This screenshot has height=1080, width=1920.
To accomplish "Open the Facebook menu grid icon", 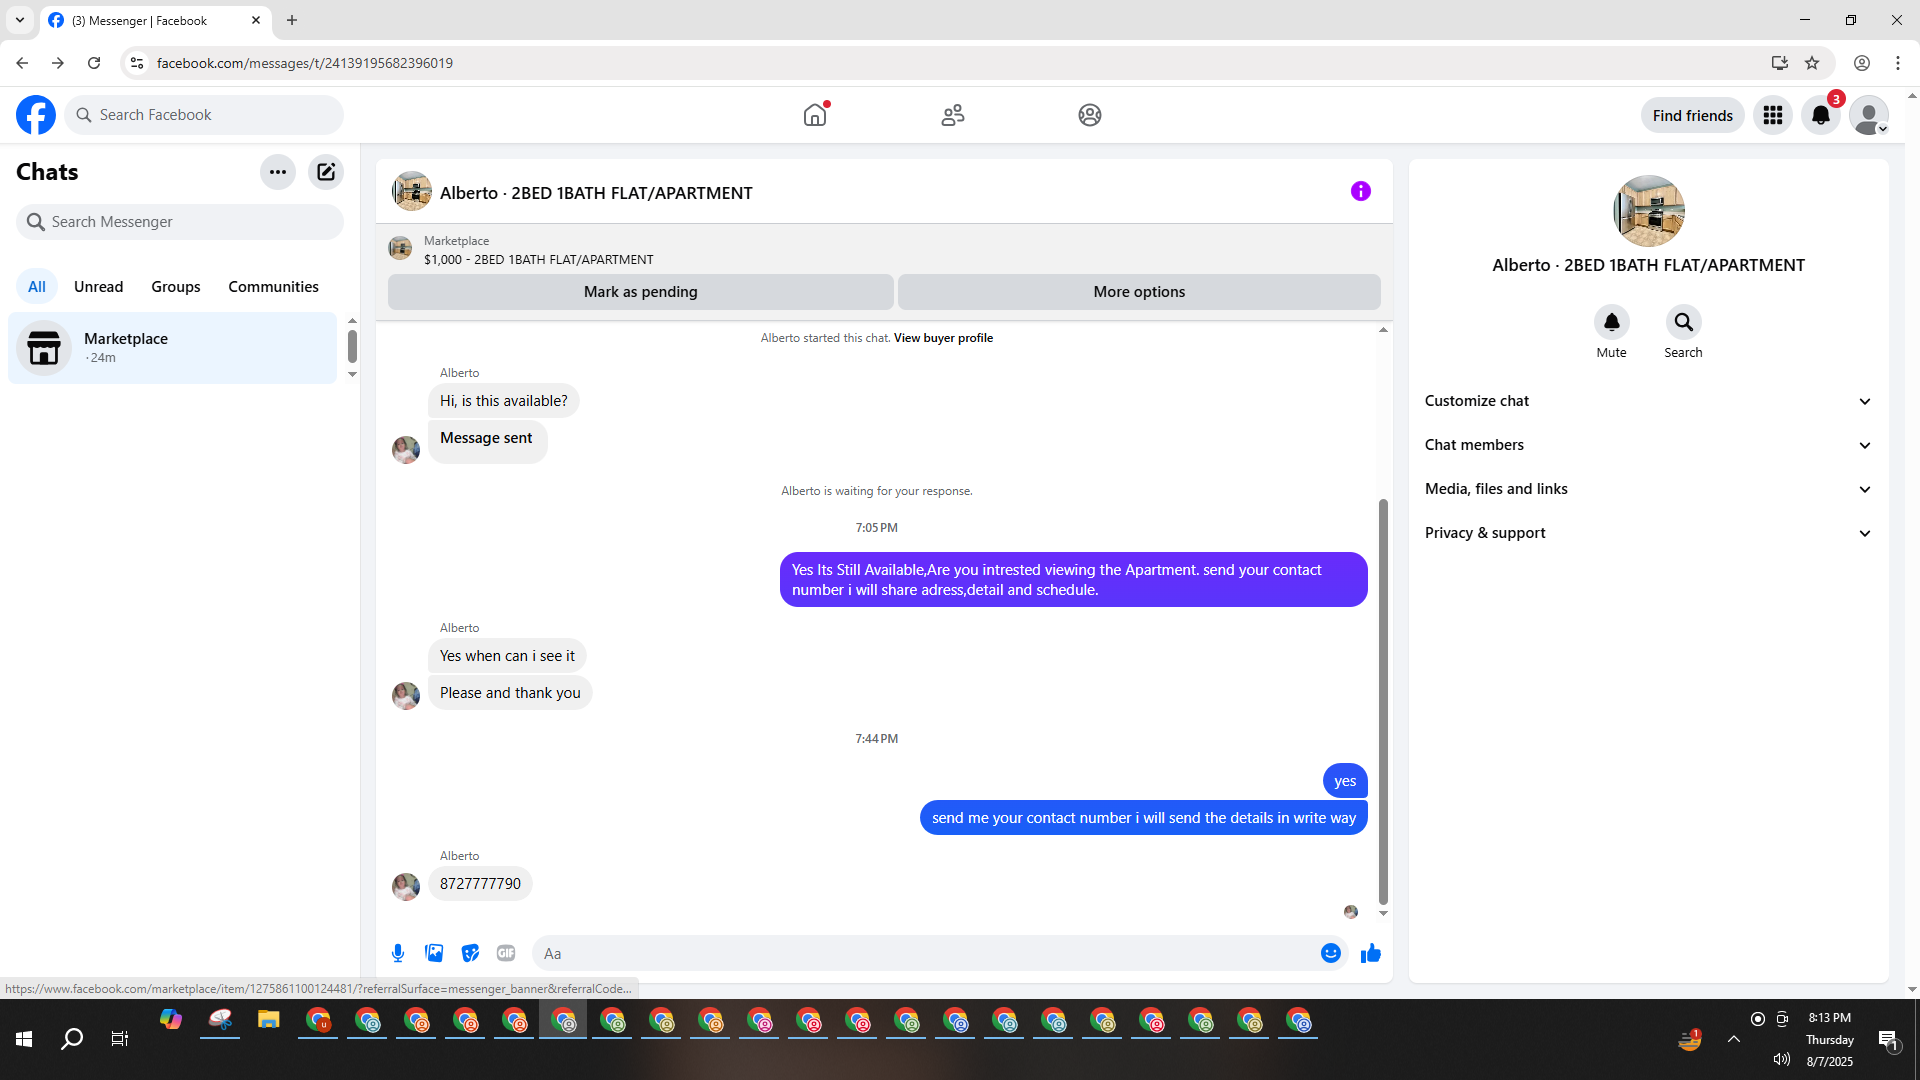I will click(1773, 115).
